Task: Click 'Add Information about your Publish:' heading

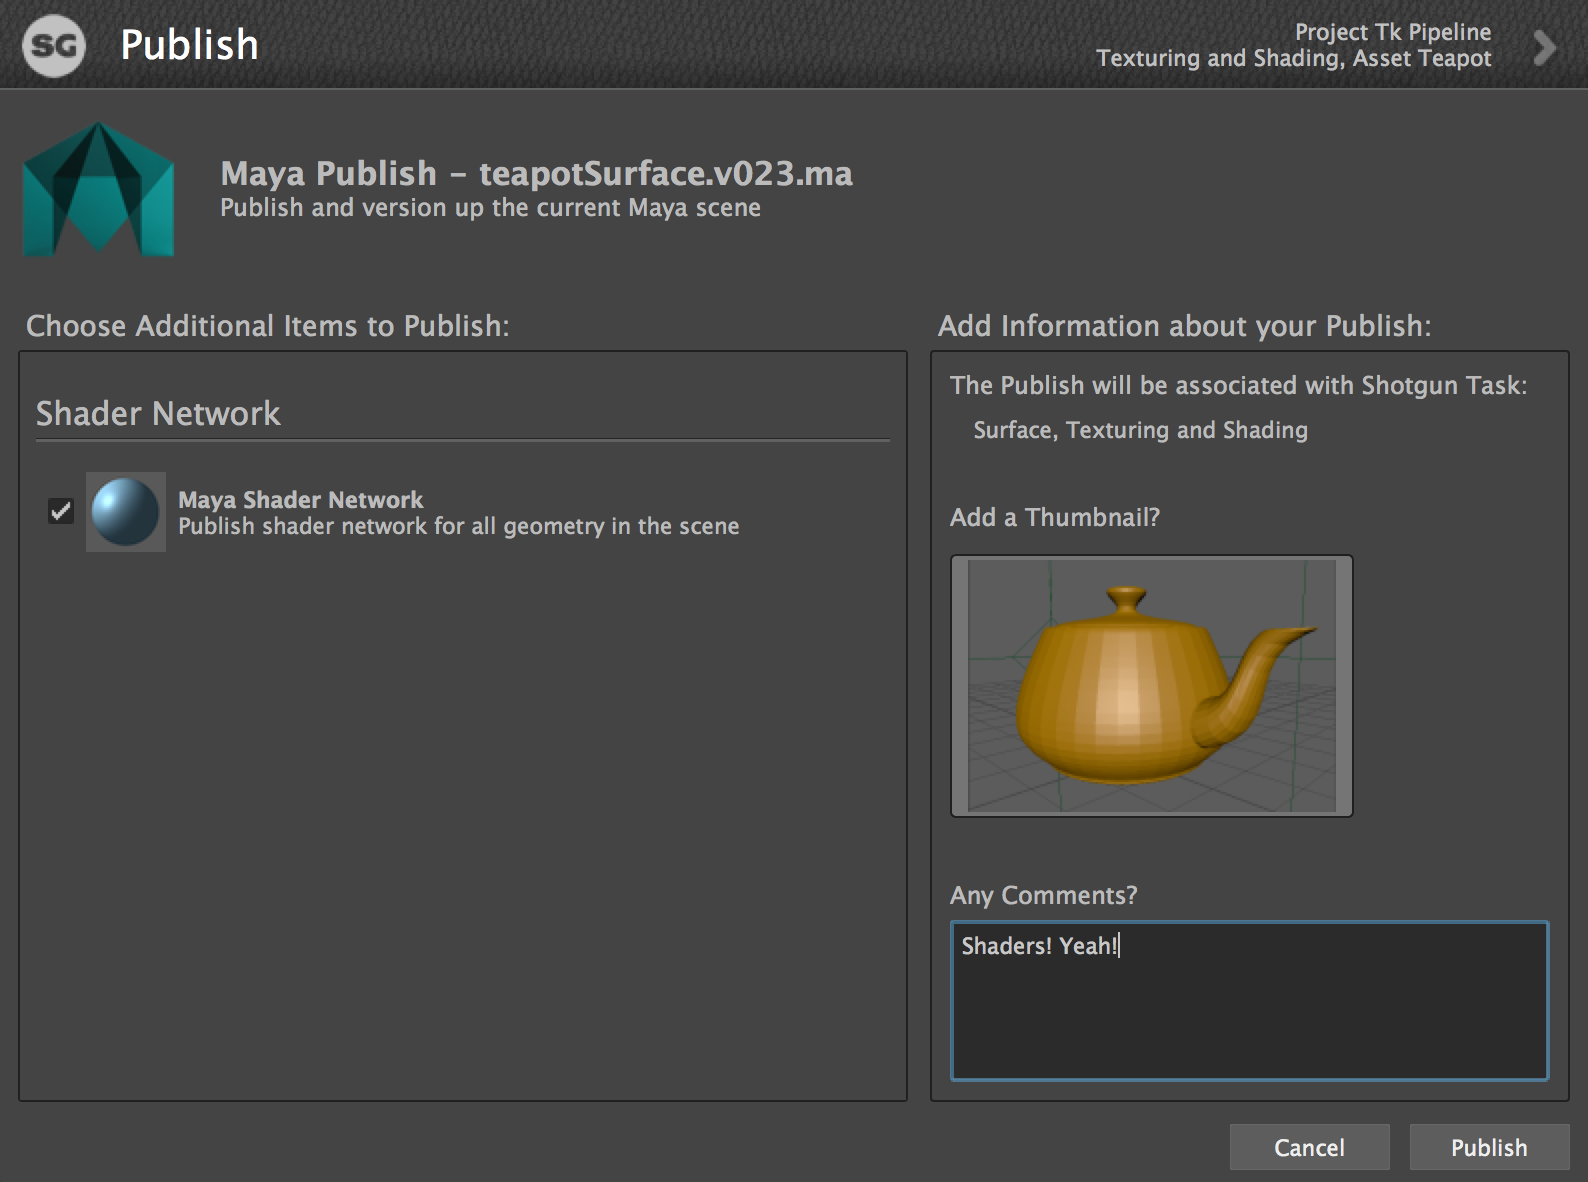Action: click(1184, 326)
